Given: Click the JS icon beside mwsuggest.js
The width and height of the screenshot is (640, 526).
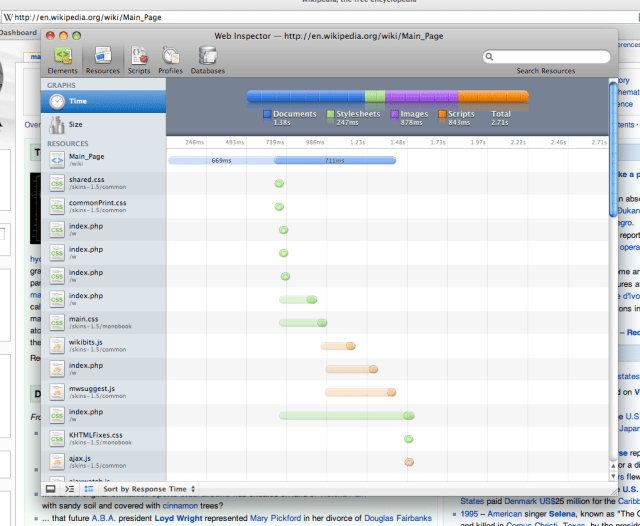Looking at the screenshot, I should [x=57, y=393].
